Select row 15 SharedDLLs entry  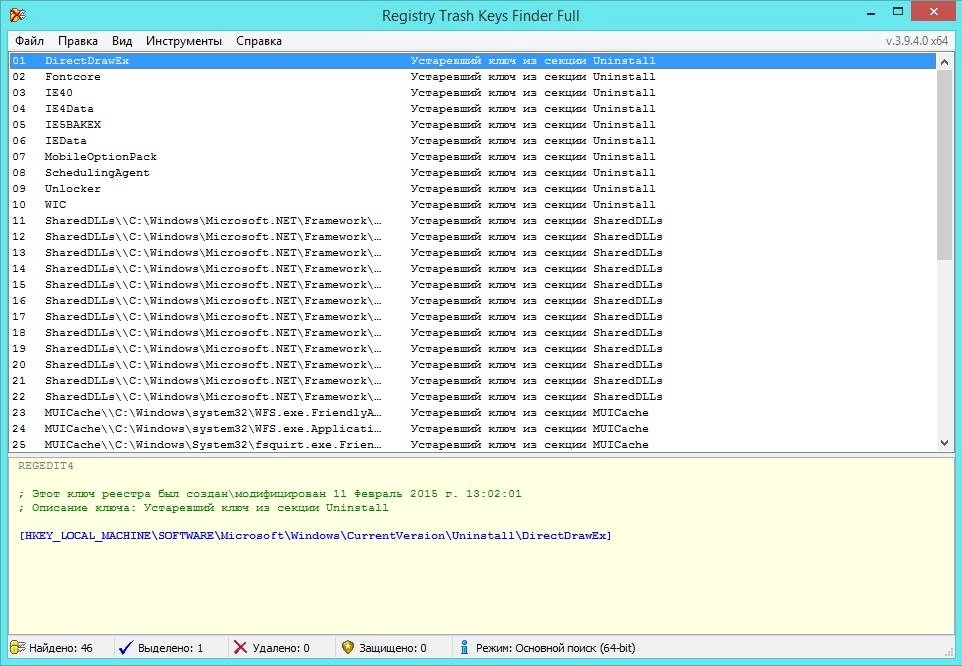point(472,285)
